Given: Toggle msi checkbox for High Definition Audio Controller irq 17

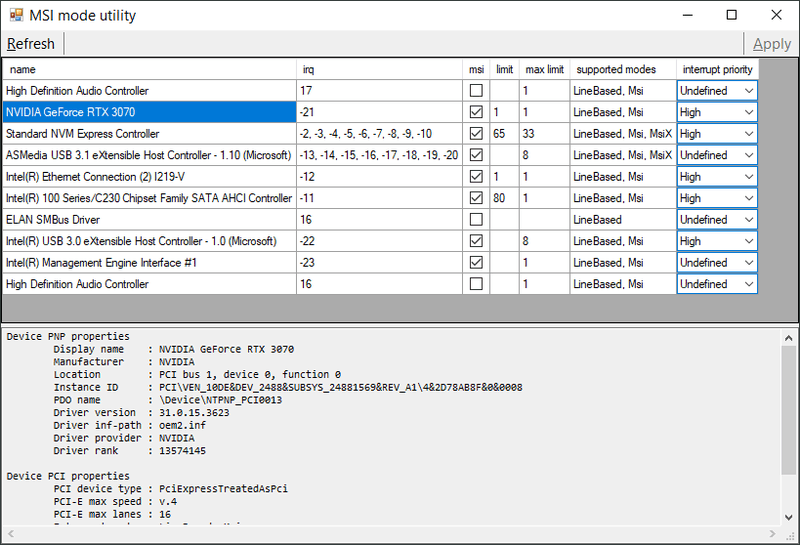Looking at the screenshot, I should point(476,91).
